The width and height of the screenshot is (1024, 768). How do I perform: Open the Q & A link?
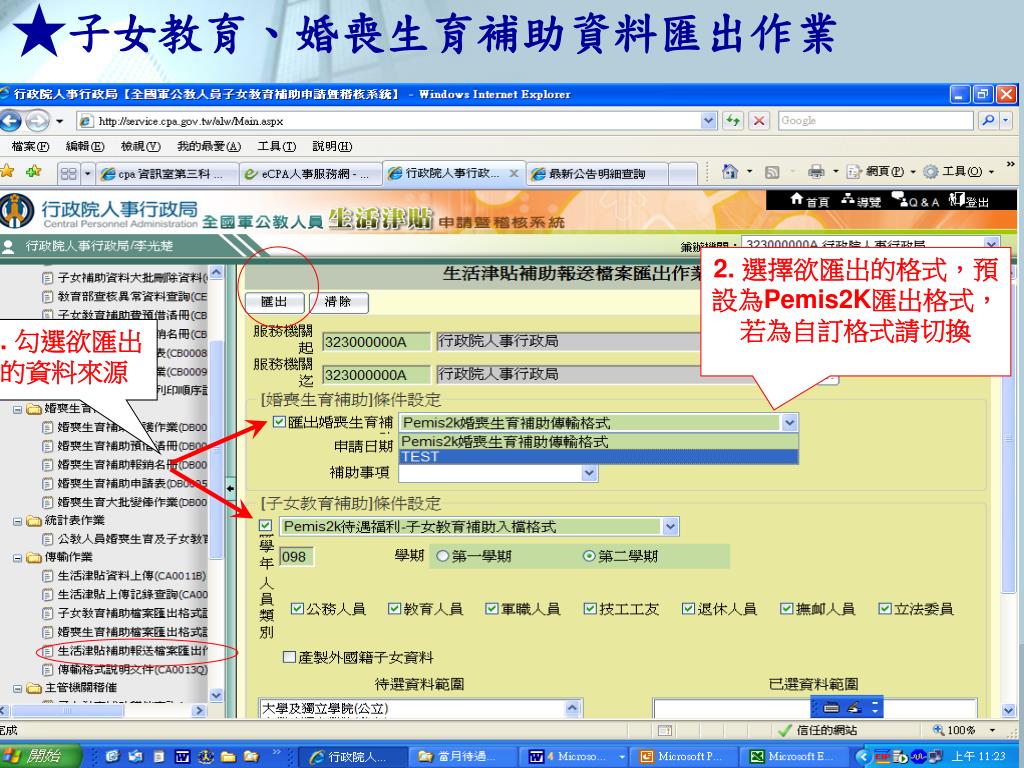(x=915, y=201)
